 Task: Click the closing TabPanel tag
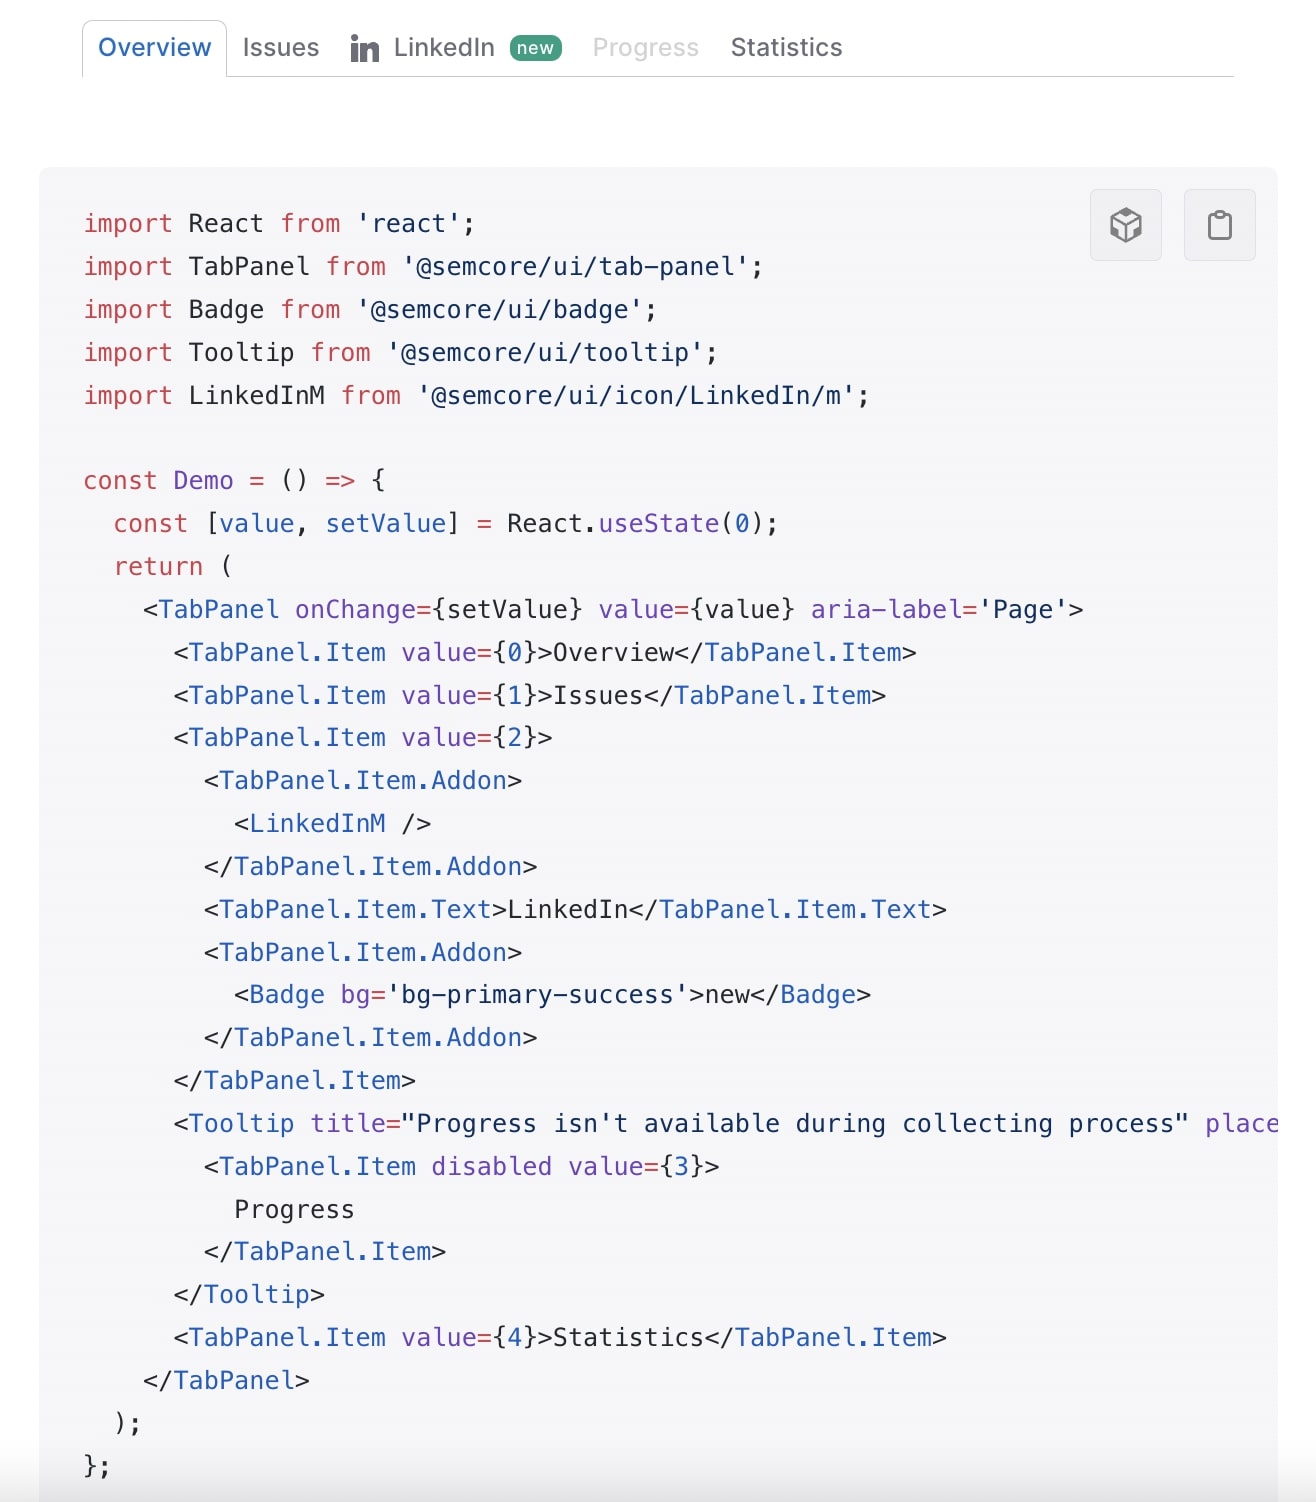[x=226, y=1380]
